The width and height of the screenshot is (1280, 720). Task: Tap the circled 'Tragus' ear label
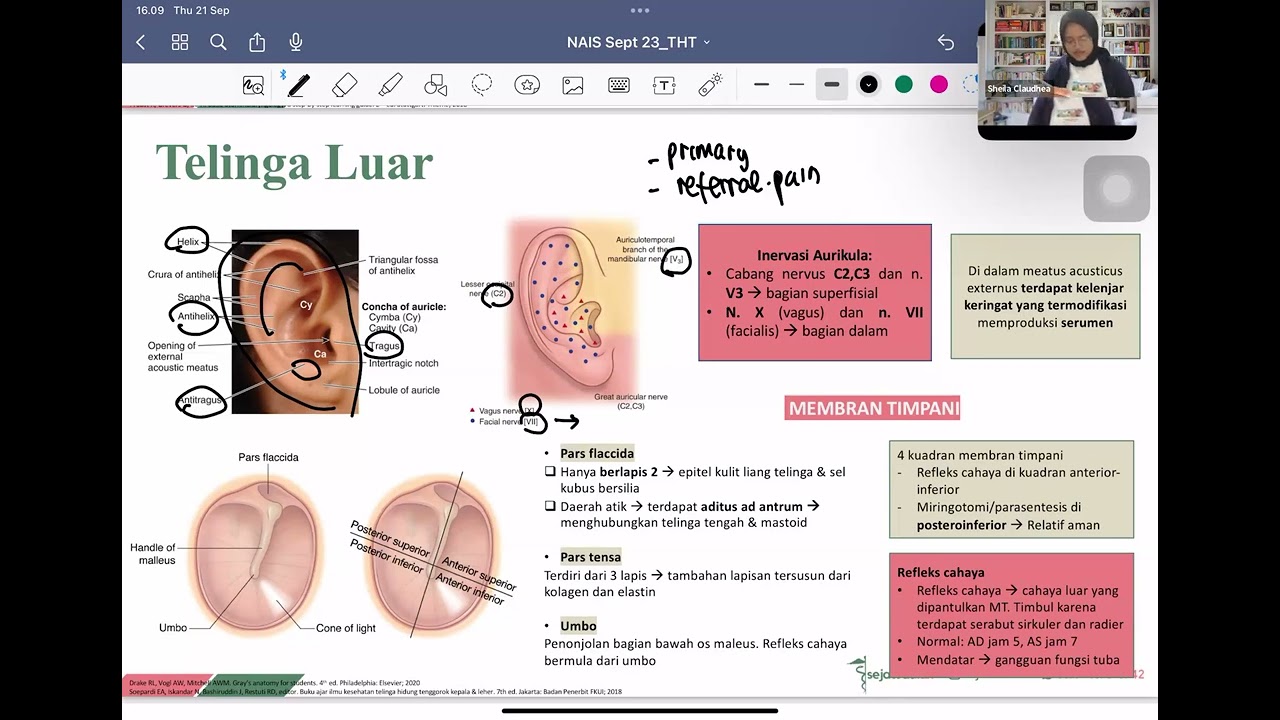(384, 346)
